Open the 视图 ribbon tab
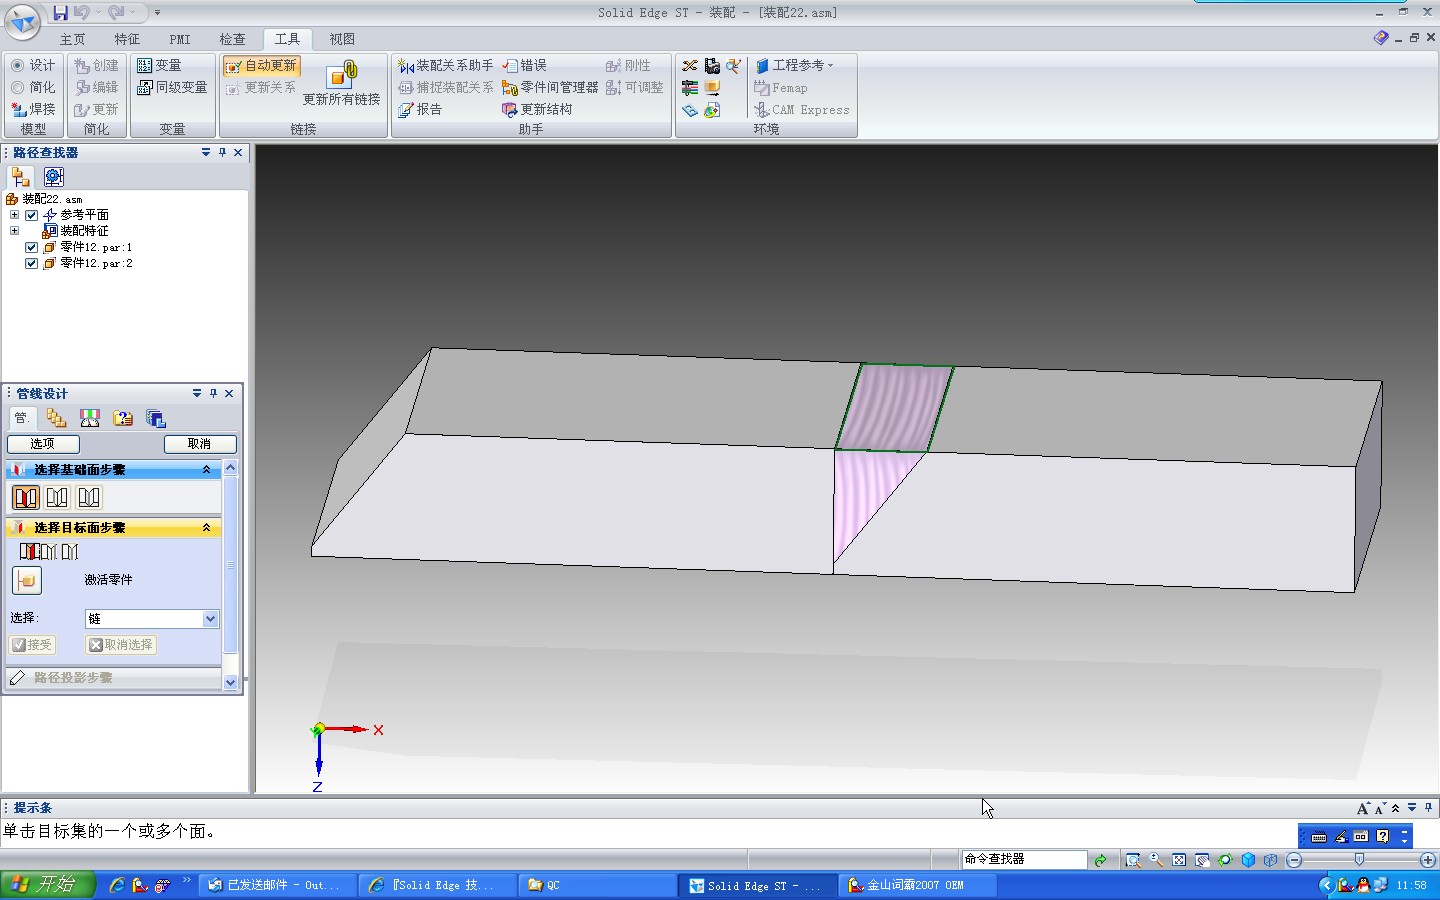The width and height of the screenshot is (1440, 900). [342, 39]
